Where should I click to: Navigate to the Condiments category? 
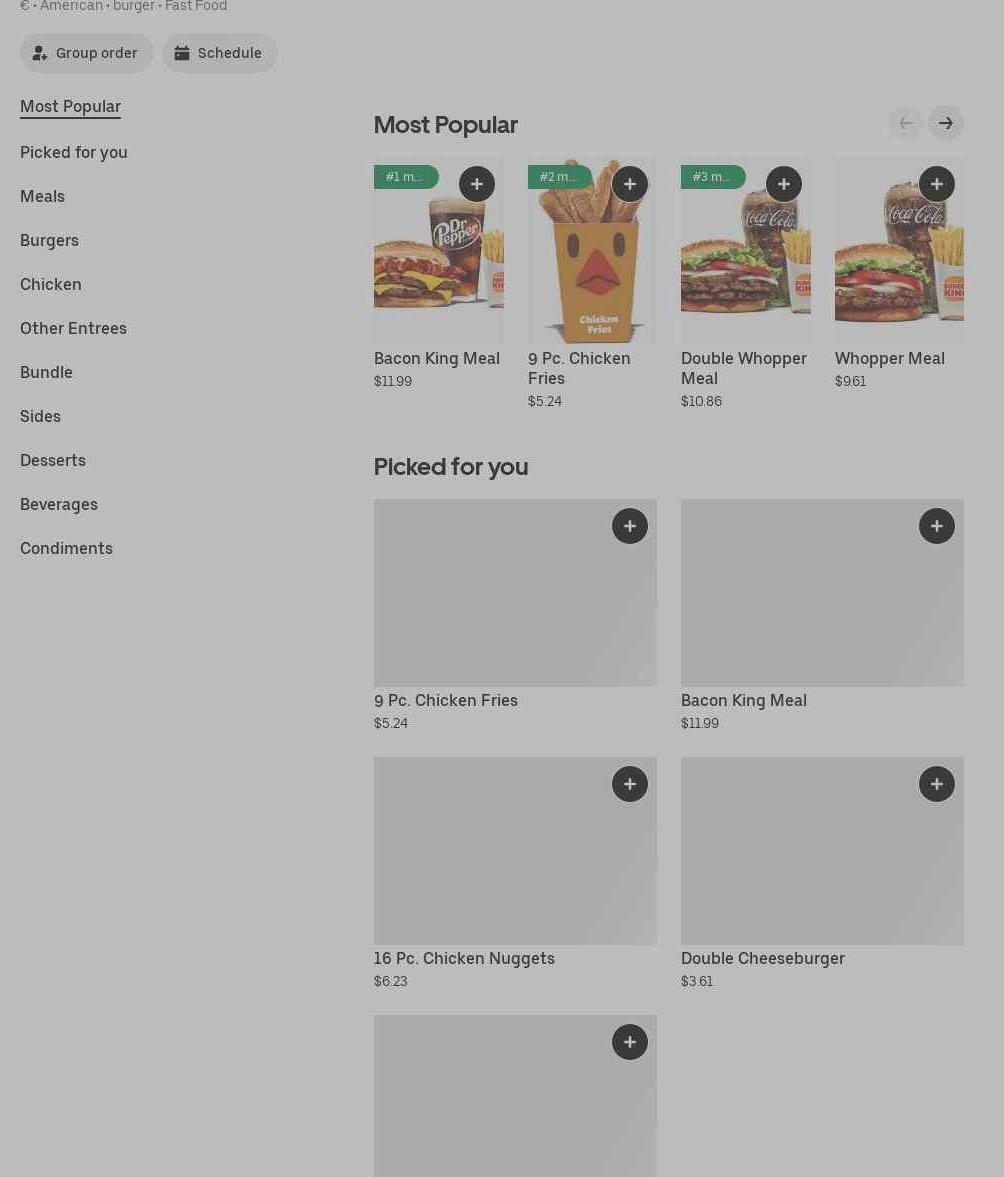click(66, 548)
